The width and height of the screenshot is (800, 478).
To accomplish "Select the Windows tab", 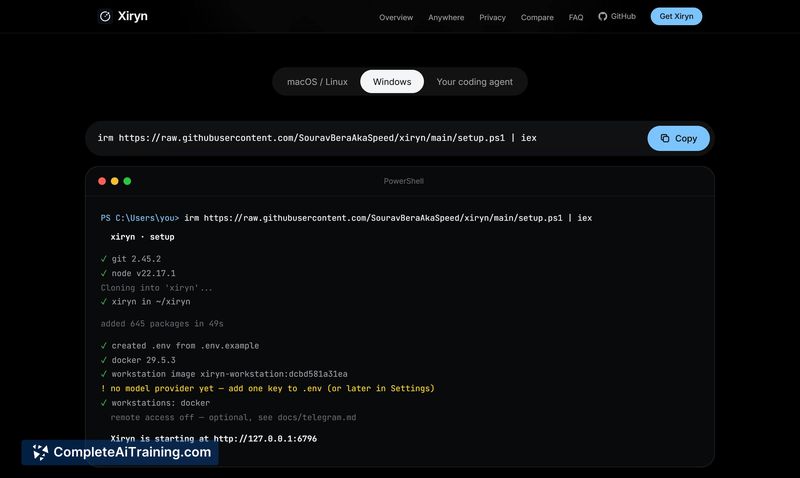I will [392, 82].
